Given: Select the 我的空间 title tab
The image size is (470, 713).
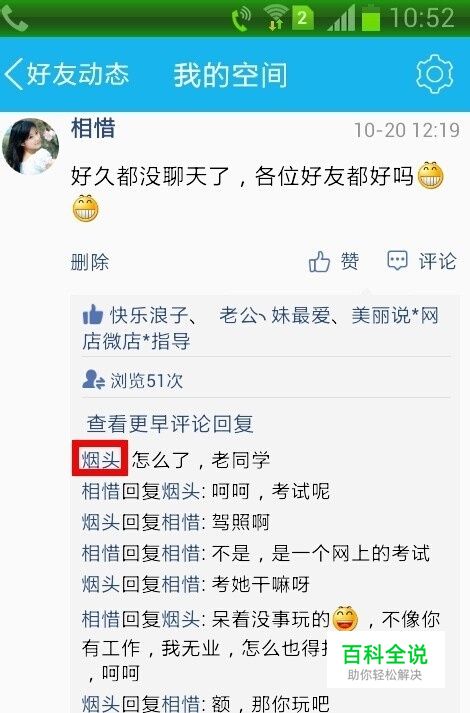Looking at the screenshot, I should coord(230,75).
